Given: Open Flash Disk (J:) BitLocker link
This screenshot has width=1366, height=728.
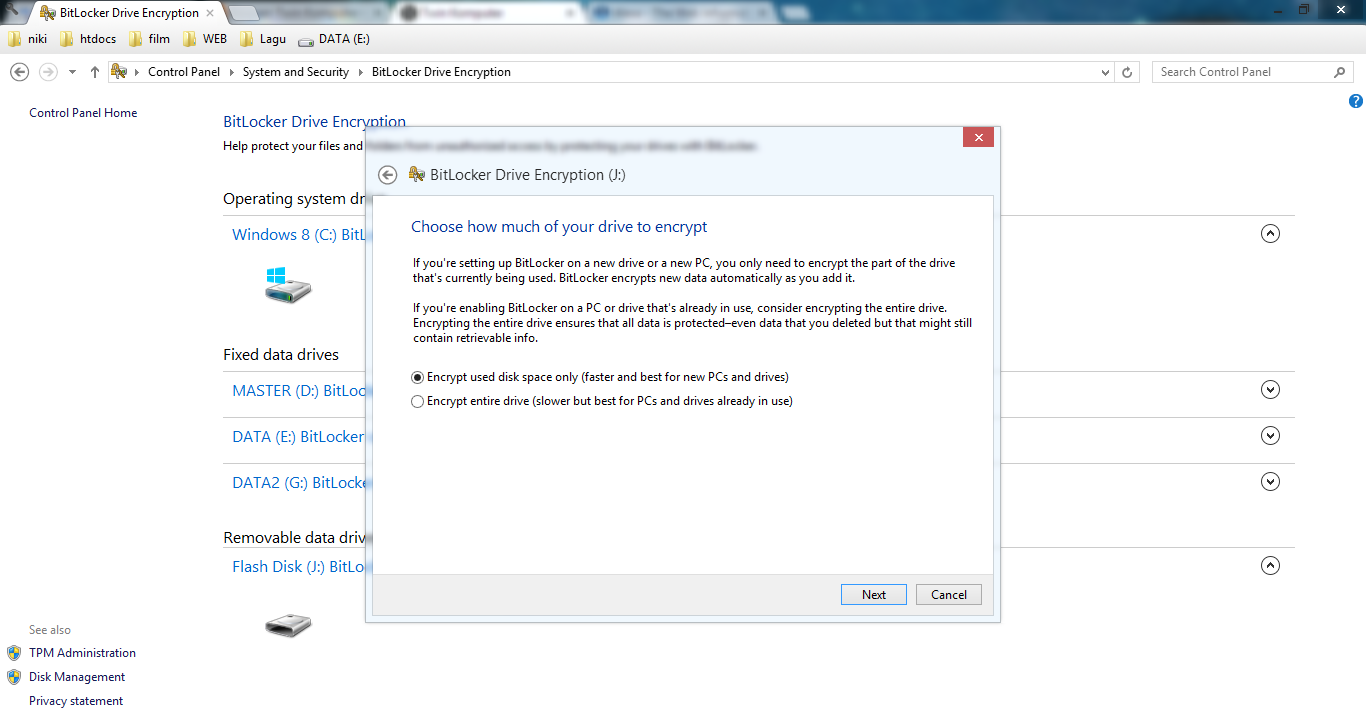Looking at the screenshot, I should (x=299, y=566).
